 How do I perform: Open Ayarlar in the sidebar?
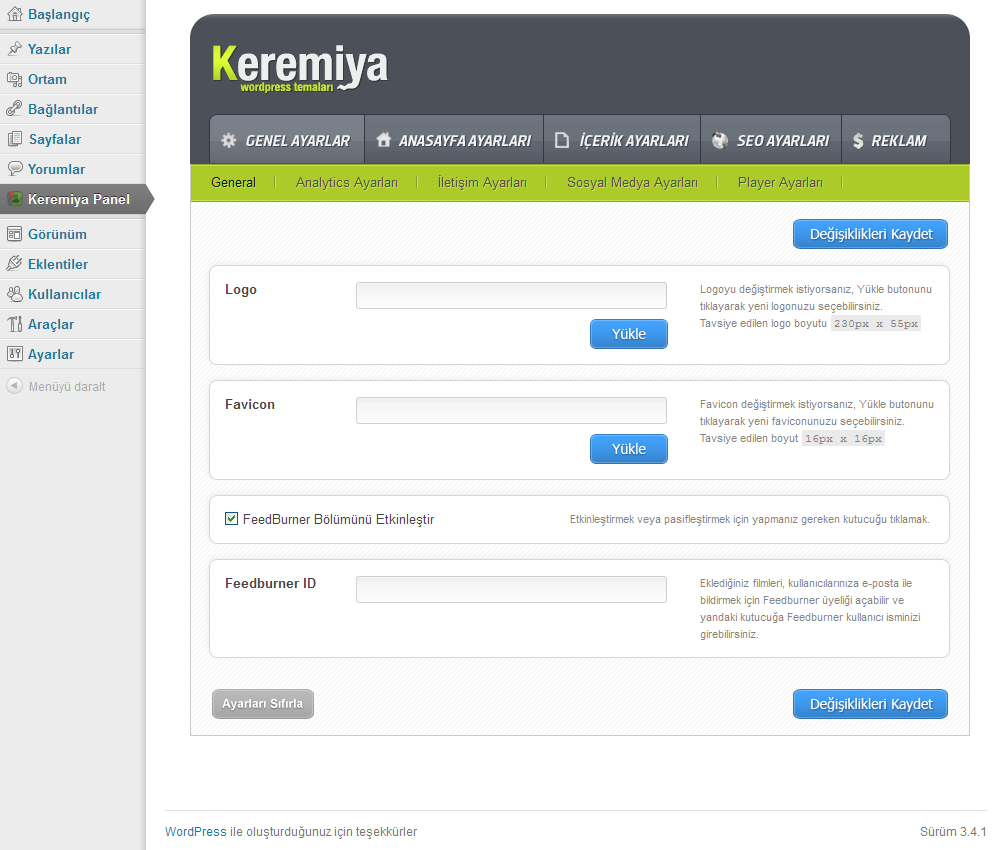[51, 354]
